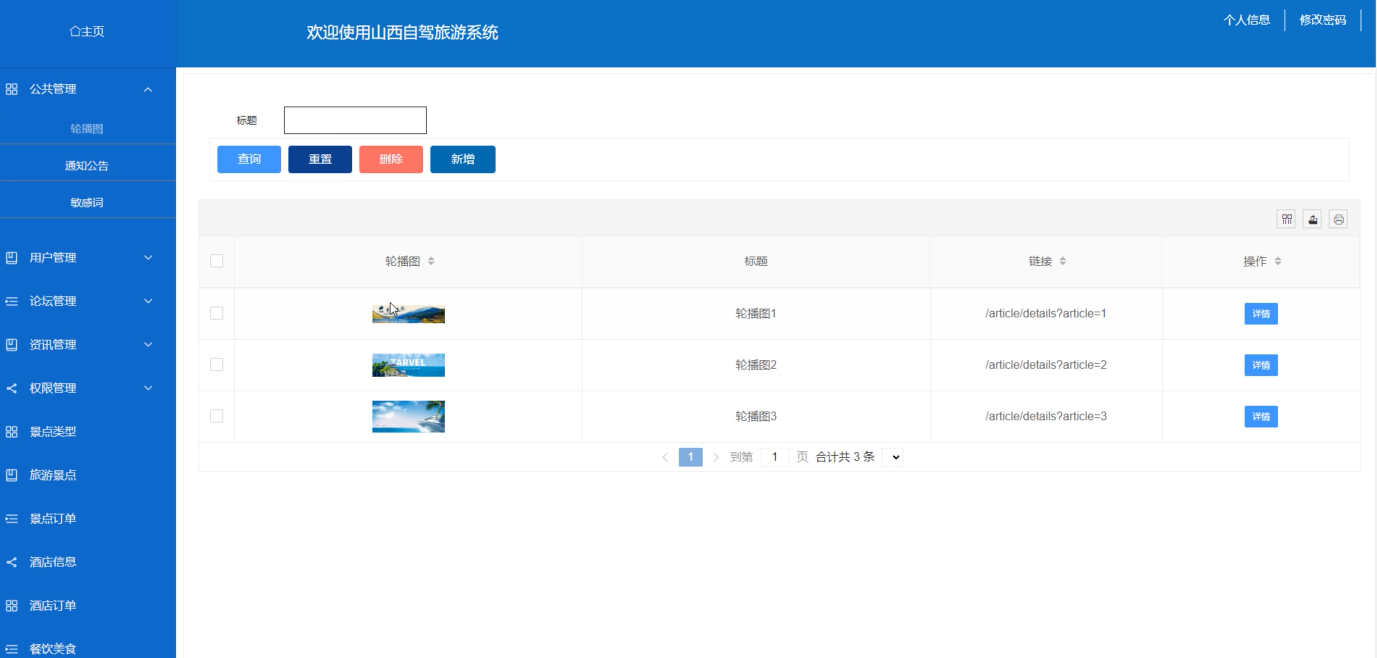Click the 景点订单 list icon
Screen dimensions: 1377x658
click(12, 519)
